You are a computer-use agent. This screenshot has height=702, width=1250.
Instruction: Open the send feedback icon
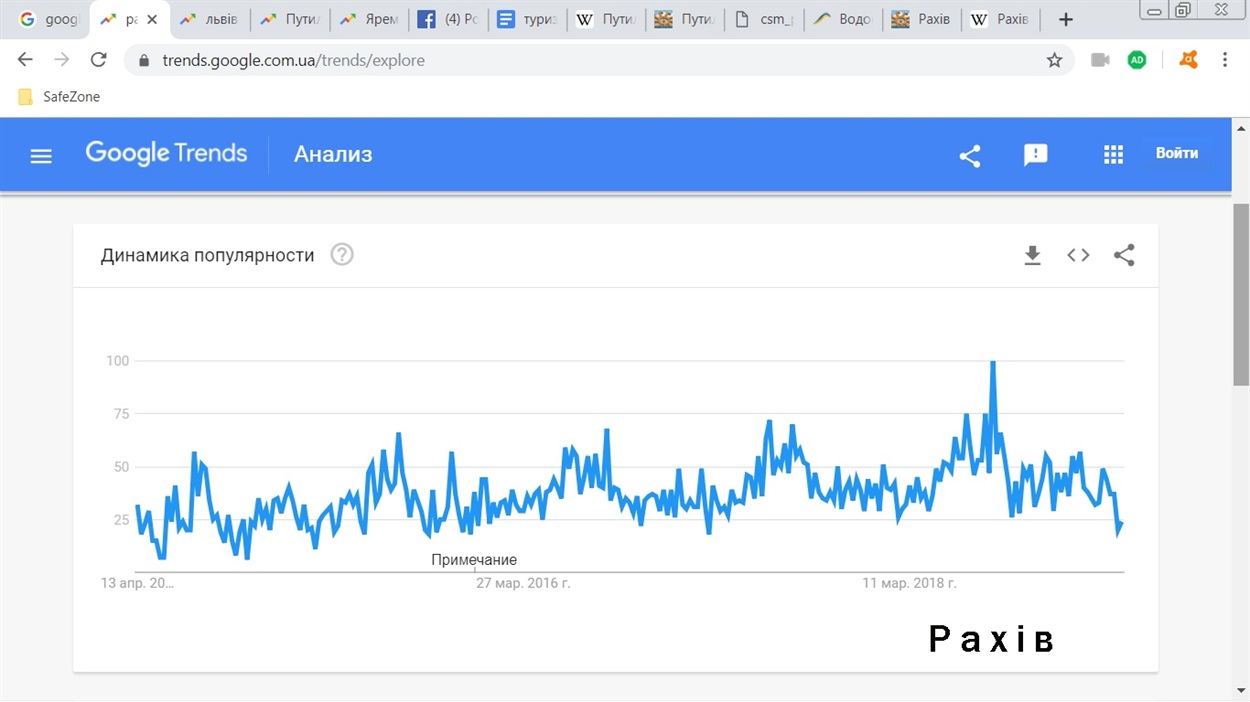(x=1036, y=155)
